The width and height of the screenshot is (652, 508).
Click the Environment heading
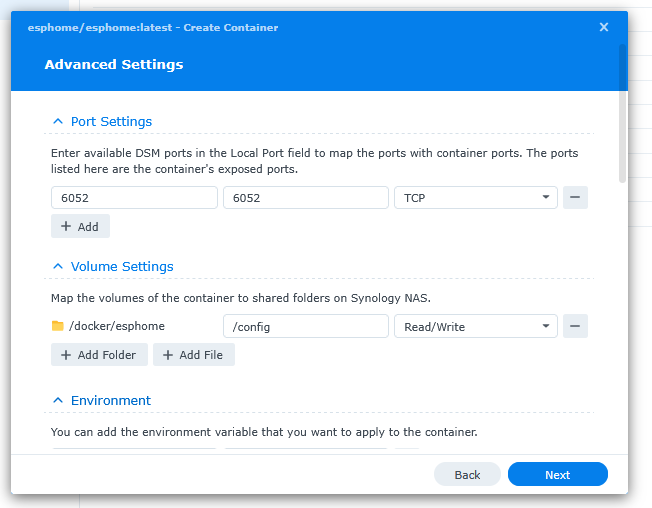(111, 400)
